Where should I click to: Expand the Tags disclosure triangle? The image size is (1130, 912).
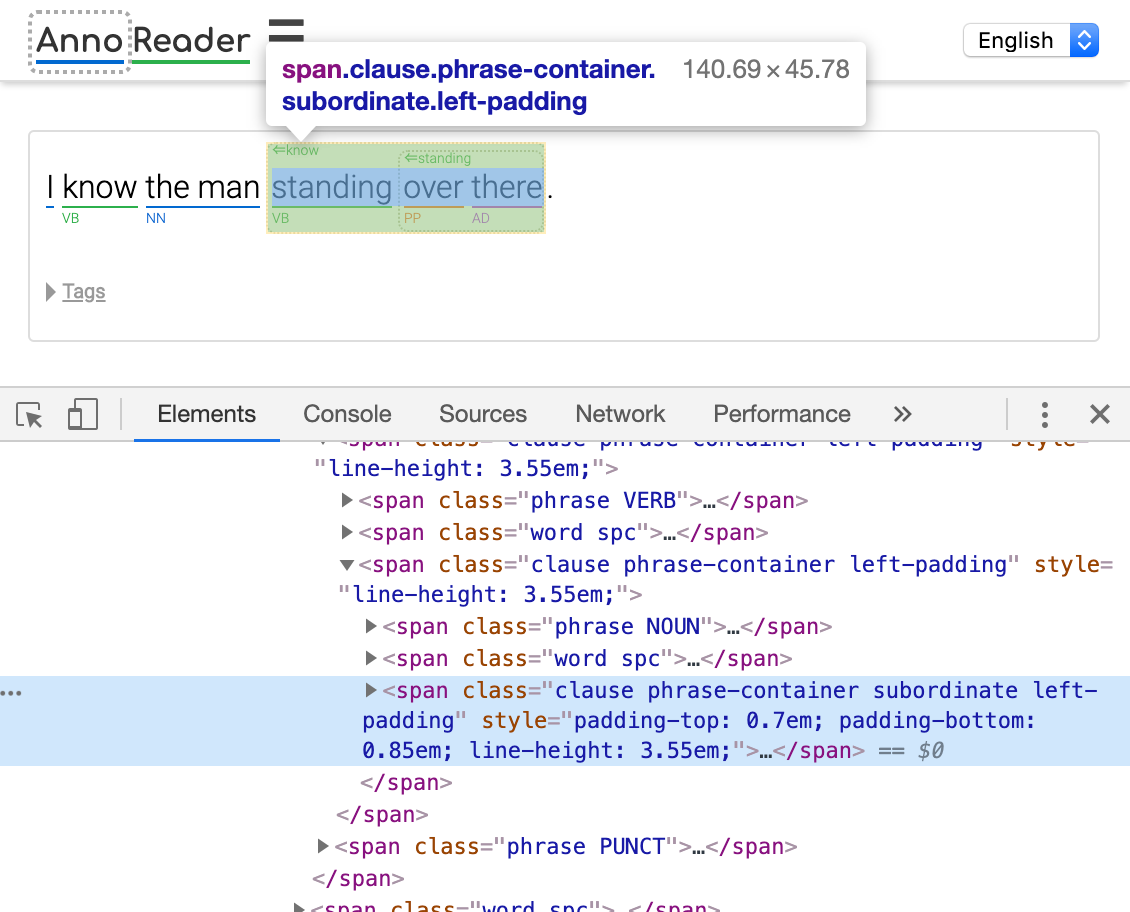point(51,292)
